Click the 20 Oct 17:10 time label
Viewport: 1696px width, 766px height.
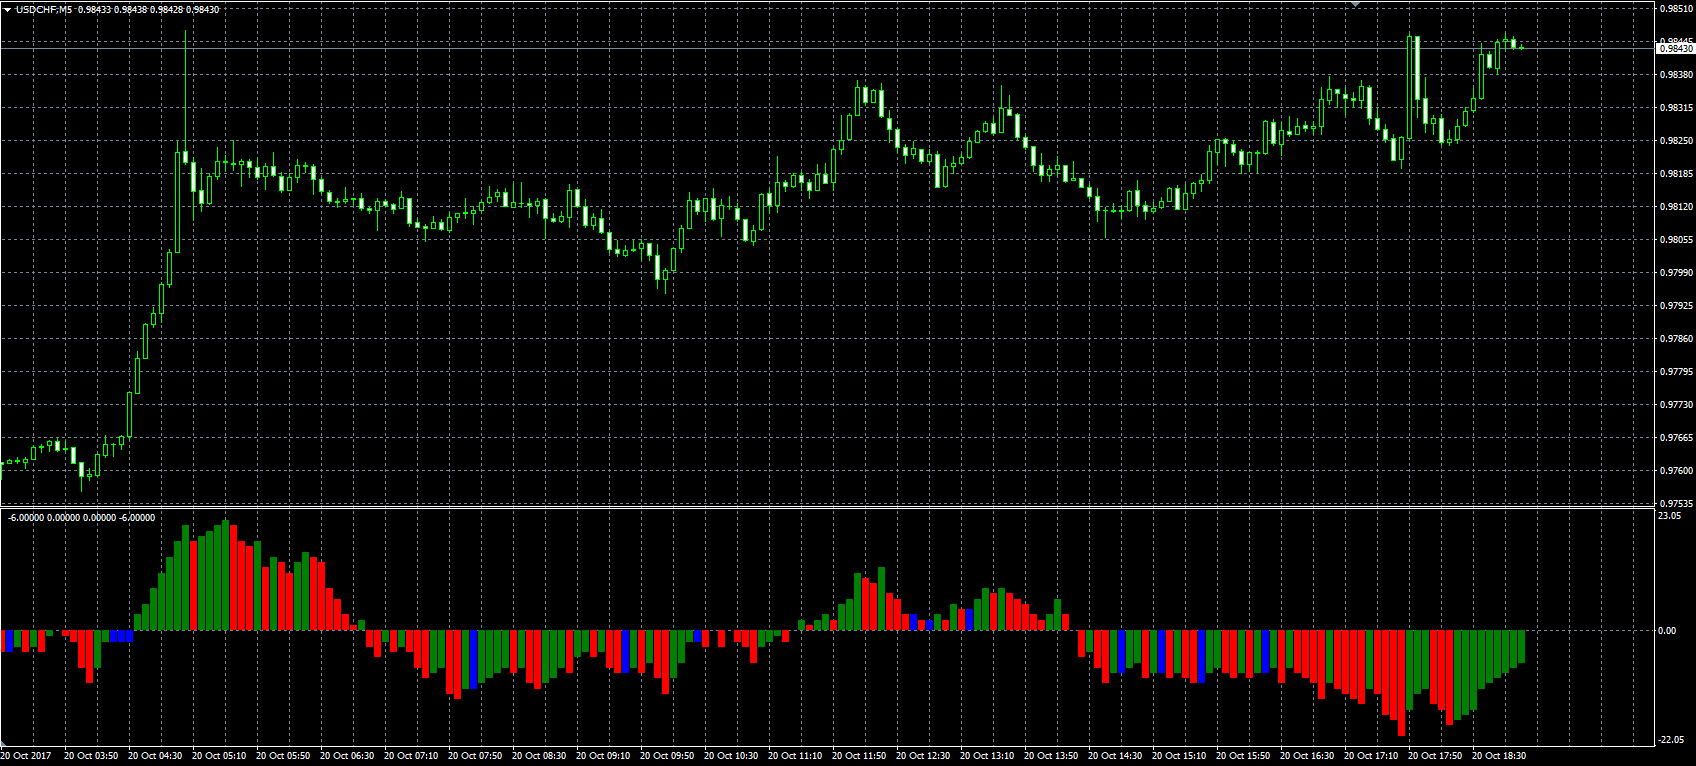coord(1371,756)
